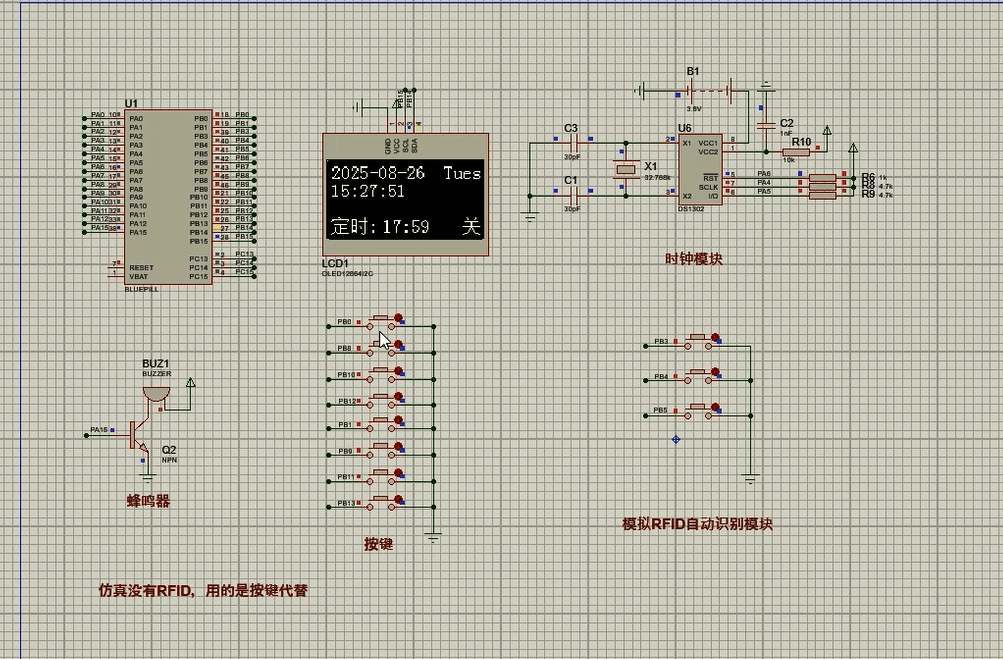
Task: Click the 时钟模块 text label
Action: [694, 259]
